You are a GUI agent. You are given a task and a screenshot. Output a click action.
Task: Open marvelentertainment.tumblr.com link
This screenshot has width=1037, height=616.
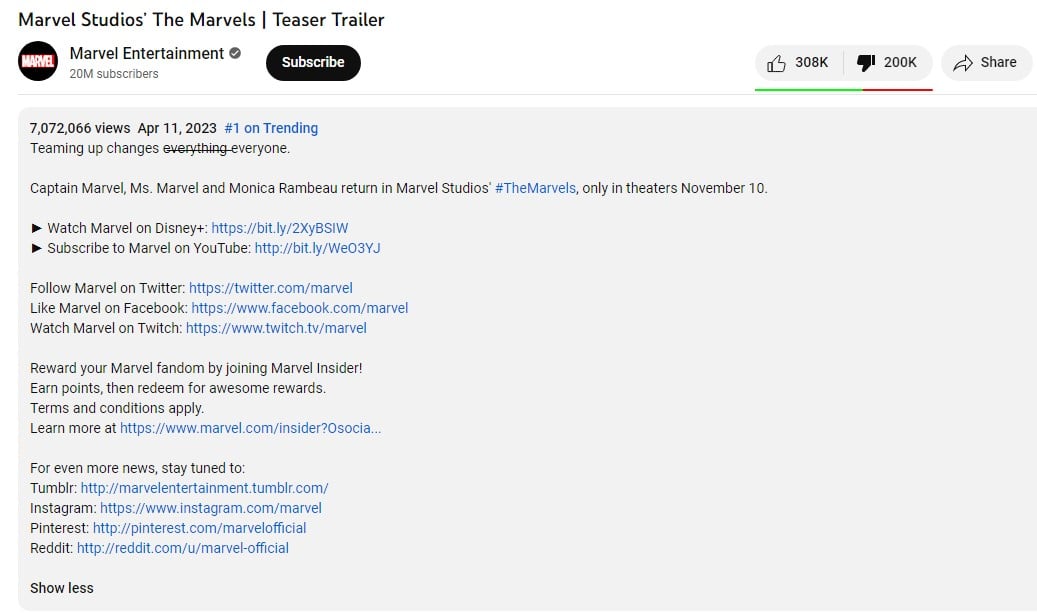[x=204, y=488]
